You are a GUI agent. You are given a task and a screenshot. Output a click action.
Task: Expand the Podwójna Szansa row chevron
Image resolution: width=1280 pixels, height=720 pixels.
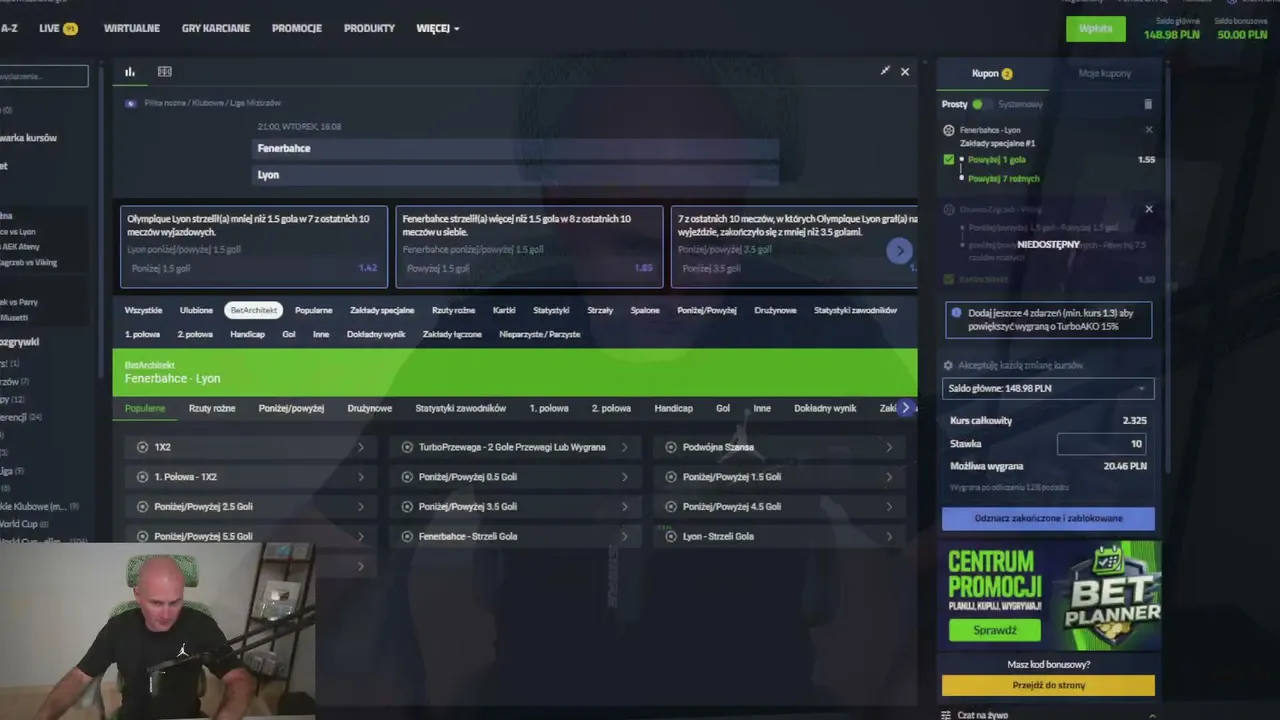point(889,447)
